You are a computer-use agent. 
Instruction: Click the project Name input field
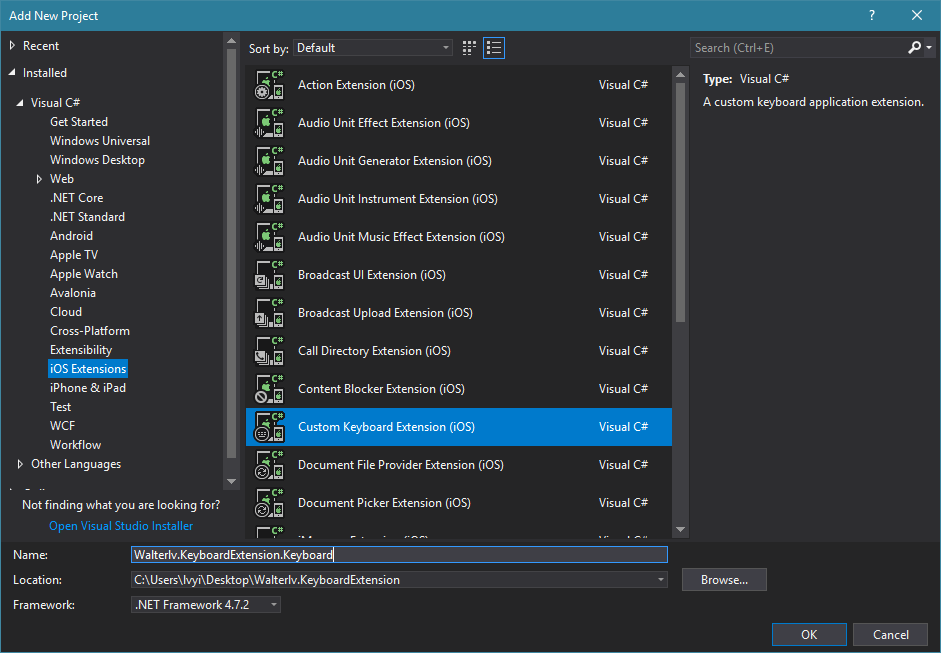point(399,555)
